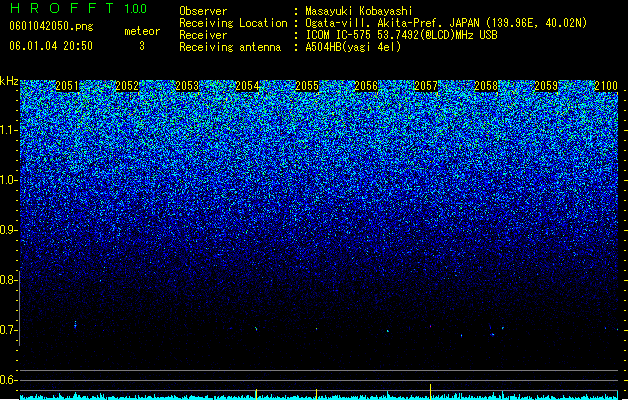The image size is (629, 400).
Task: Click the date 06.01.04 20:50 text
Action: [x=51, y=46]
